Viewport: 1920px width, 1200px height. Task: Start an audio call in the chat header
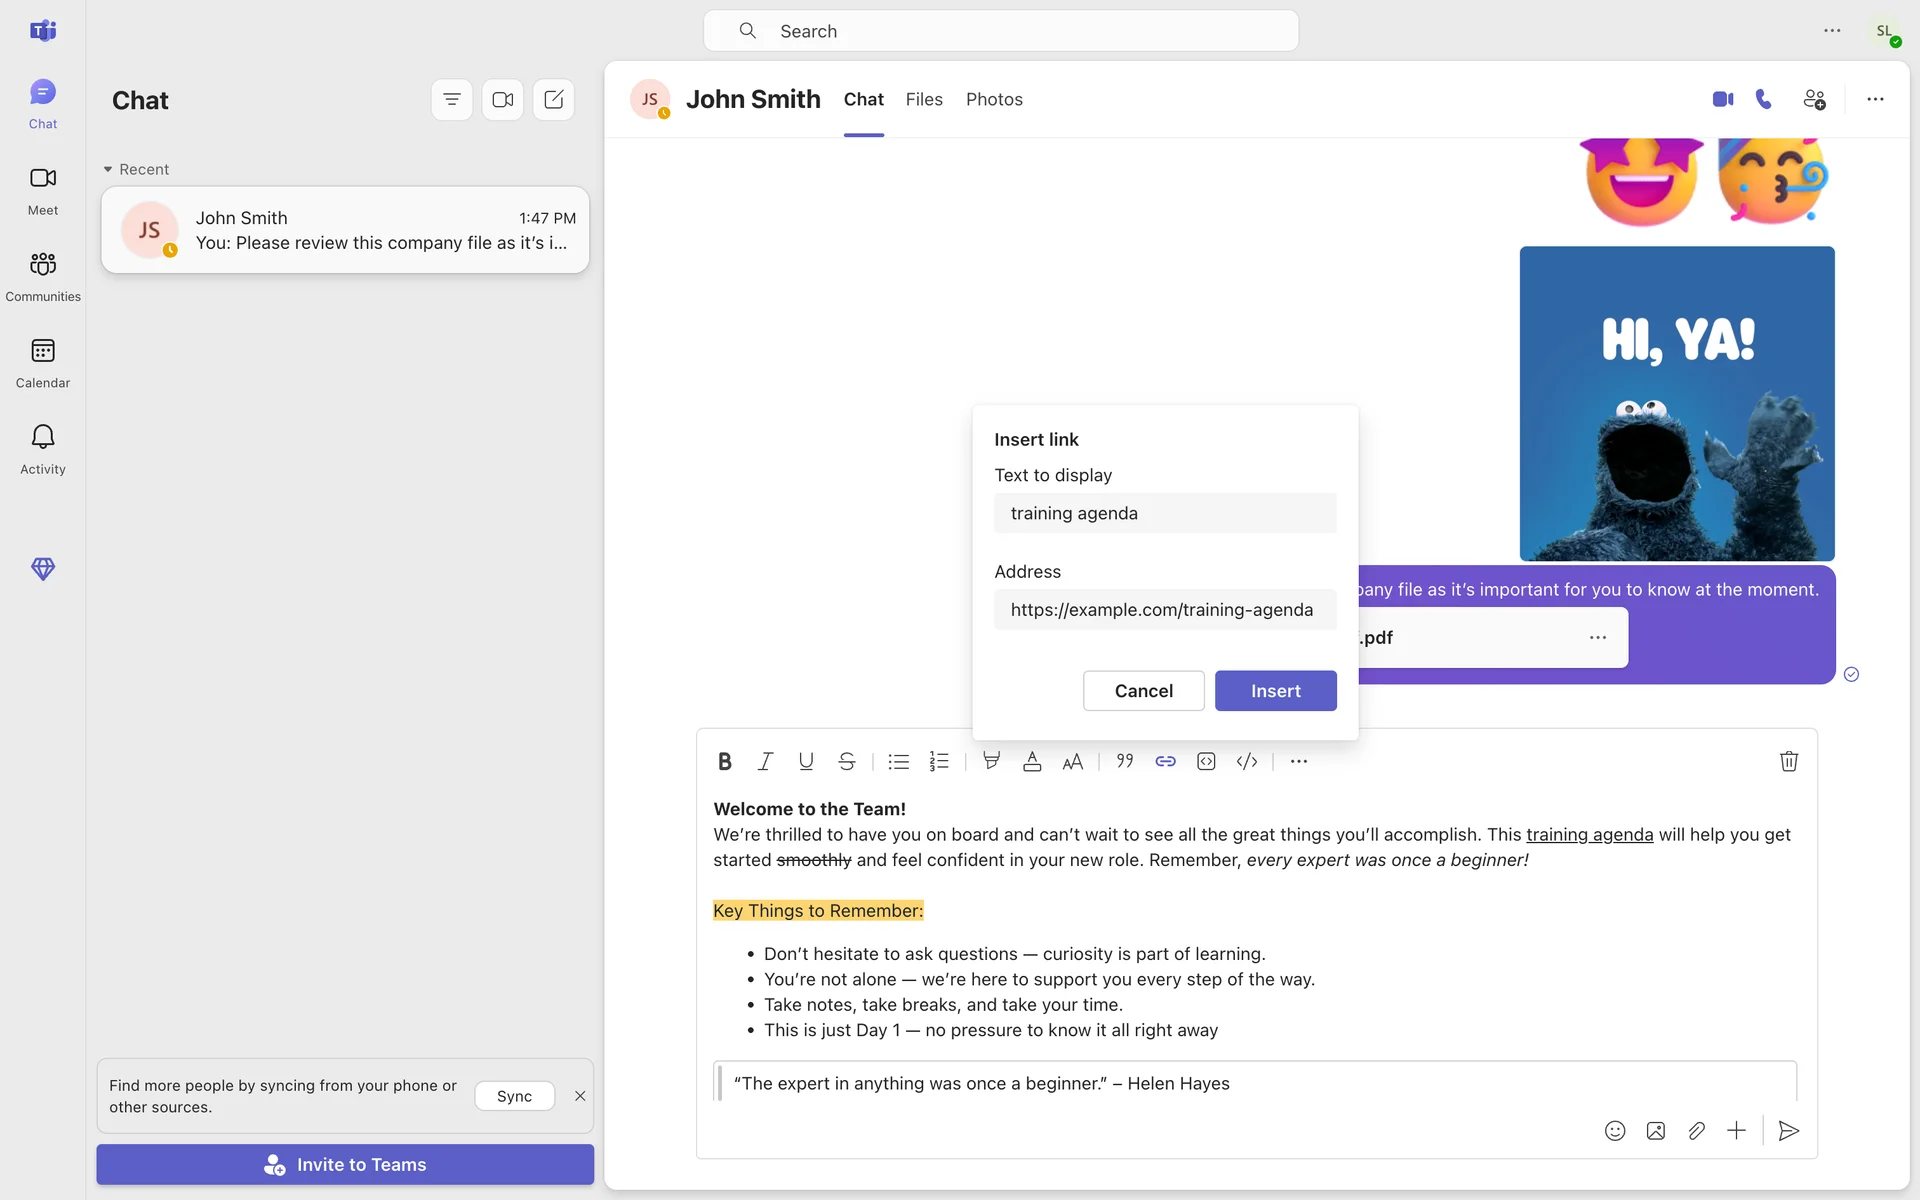click(x=1764, y=99)
